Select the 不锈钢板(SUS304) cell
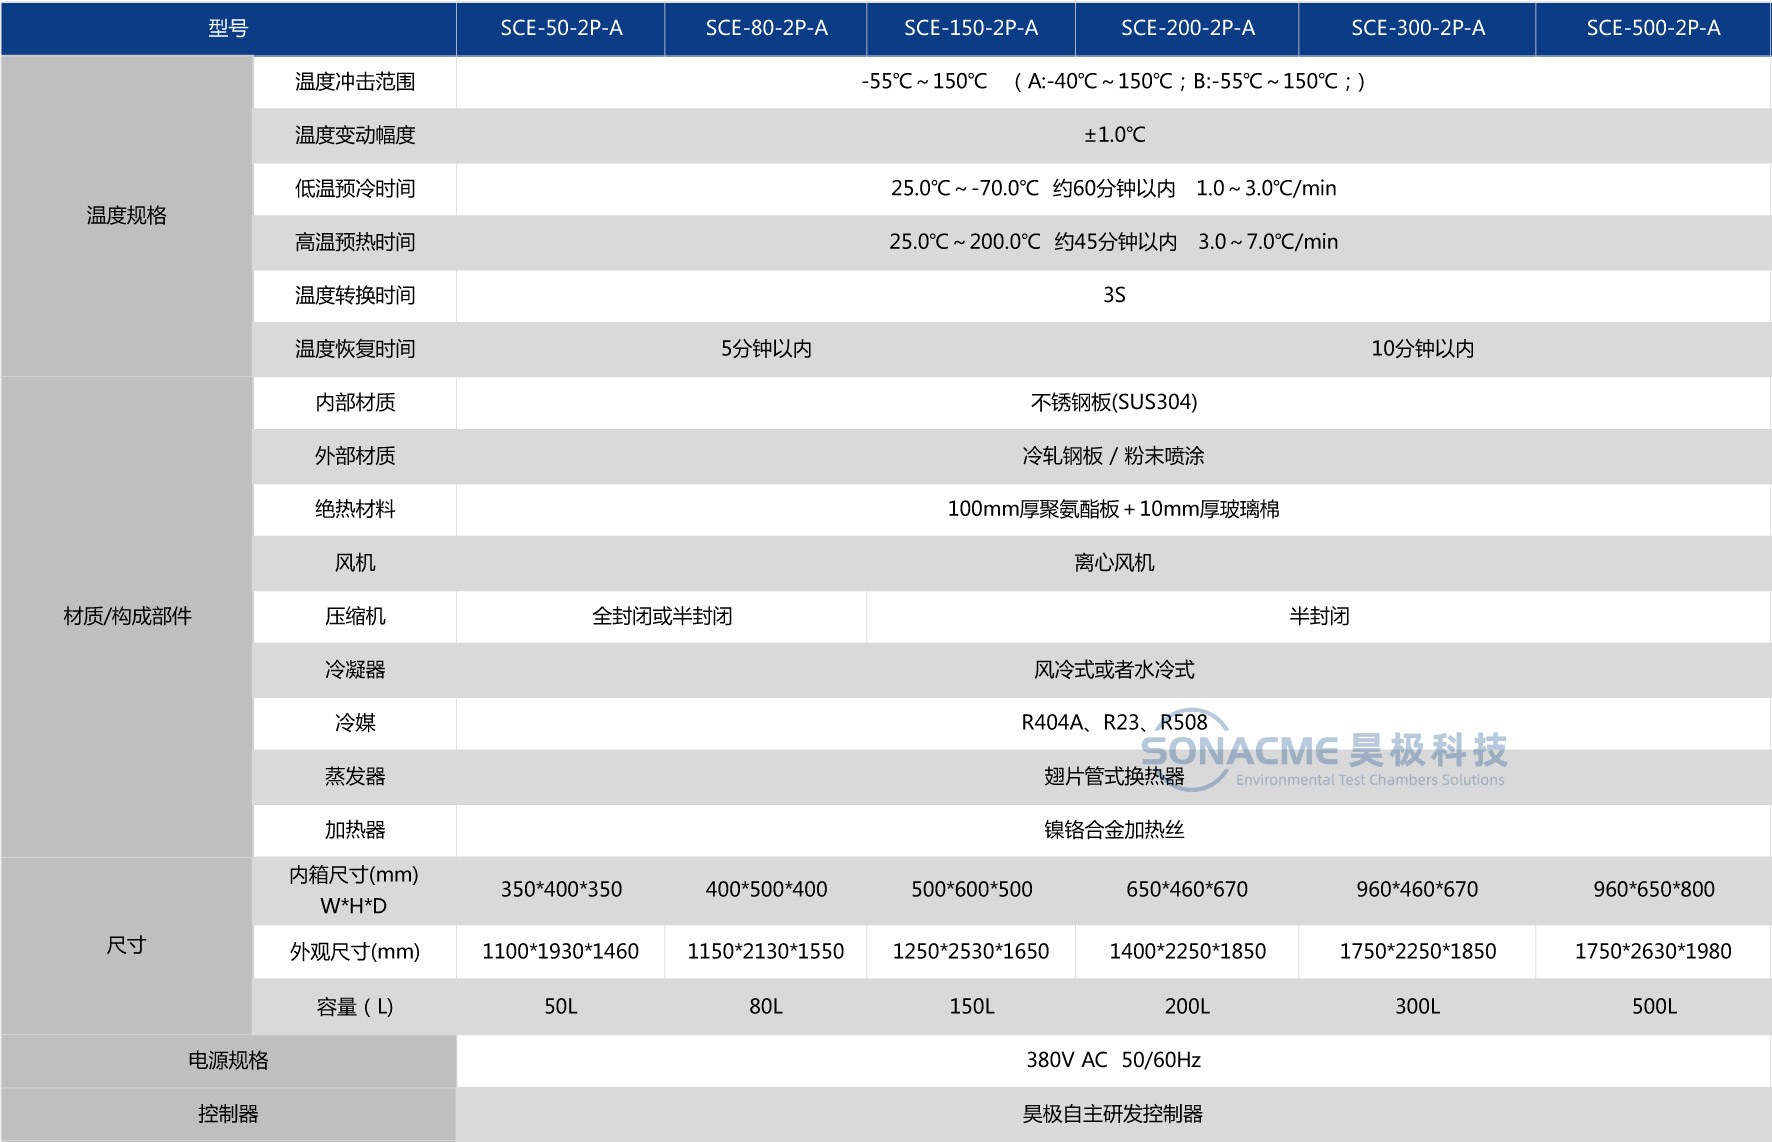Screen dimensions: 1772x1142 coord(1113,402)
